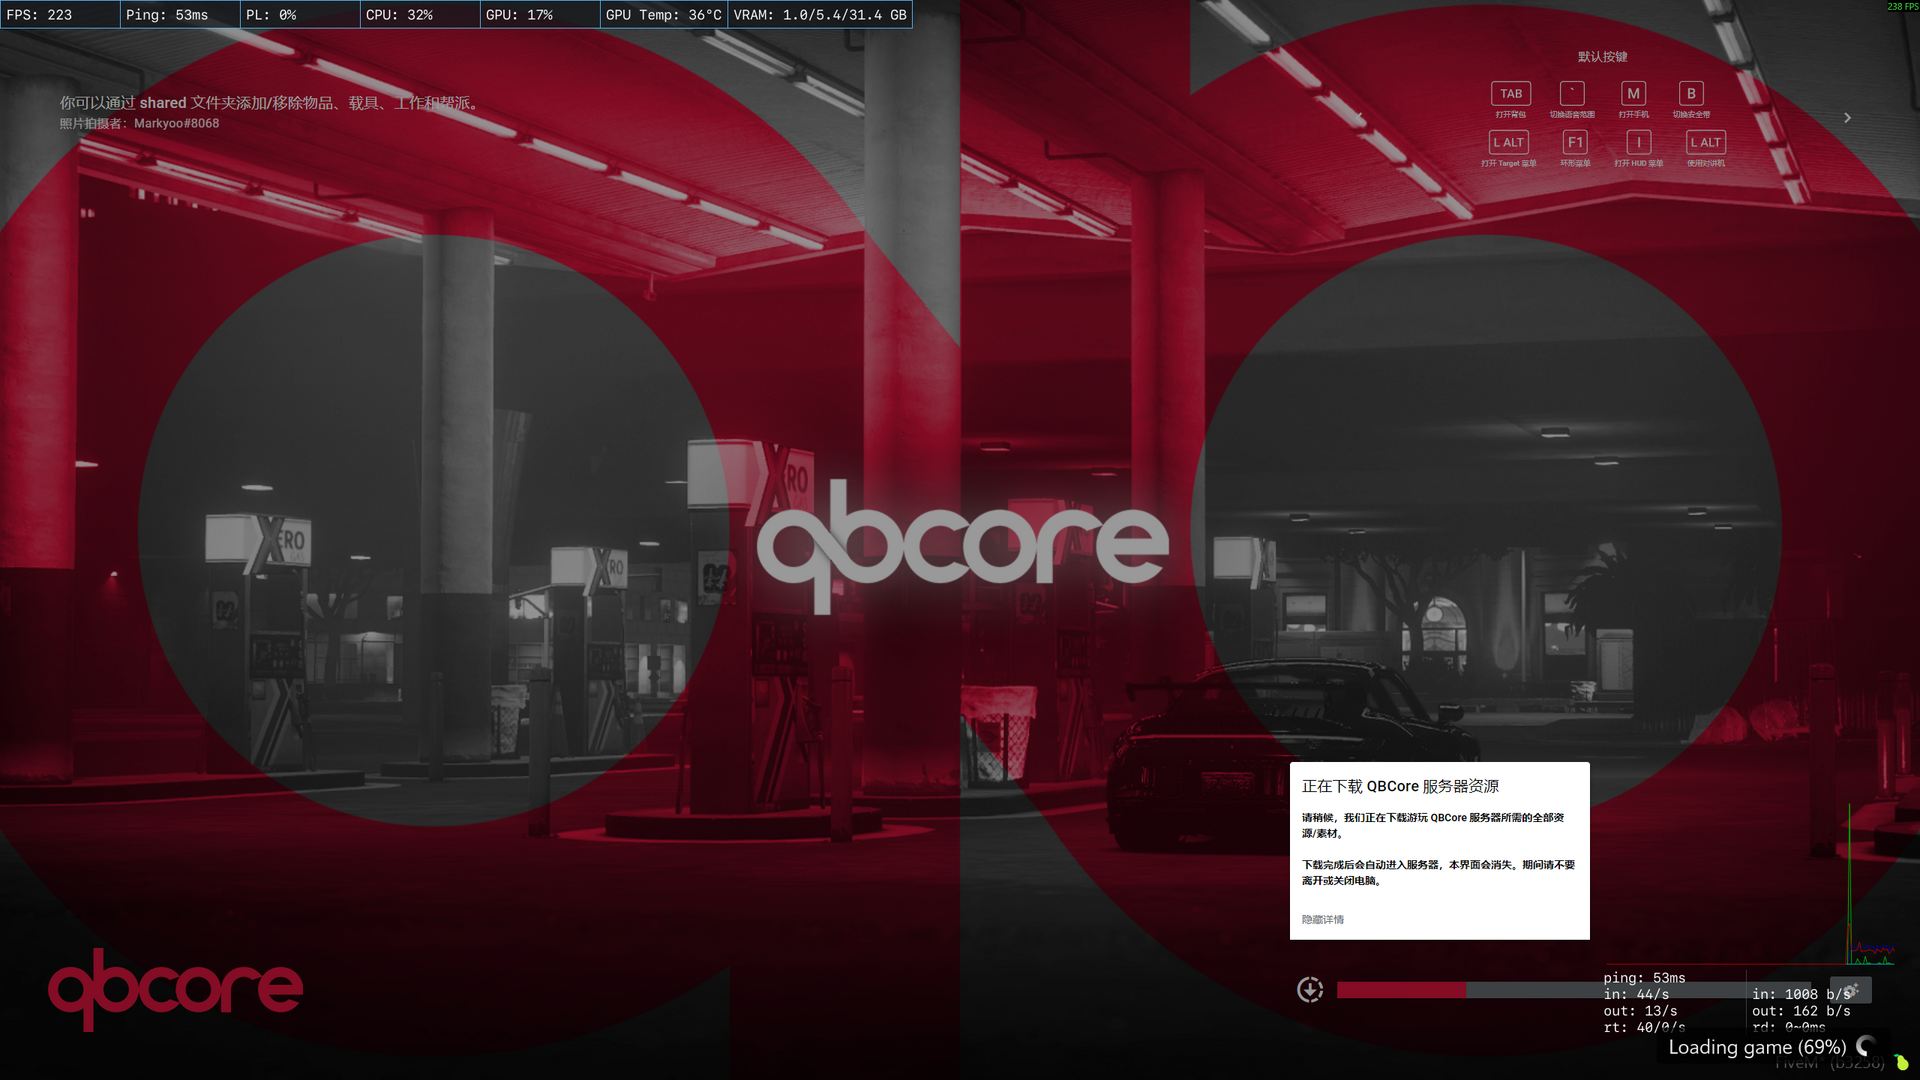Click the 下载完成后 auto-join notice paragraph

coord(1438,873)
